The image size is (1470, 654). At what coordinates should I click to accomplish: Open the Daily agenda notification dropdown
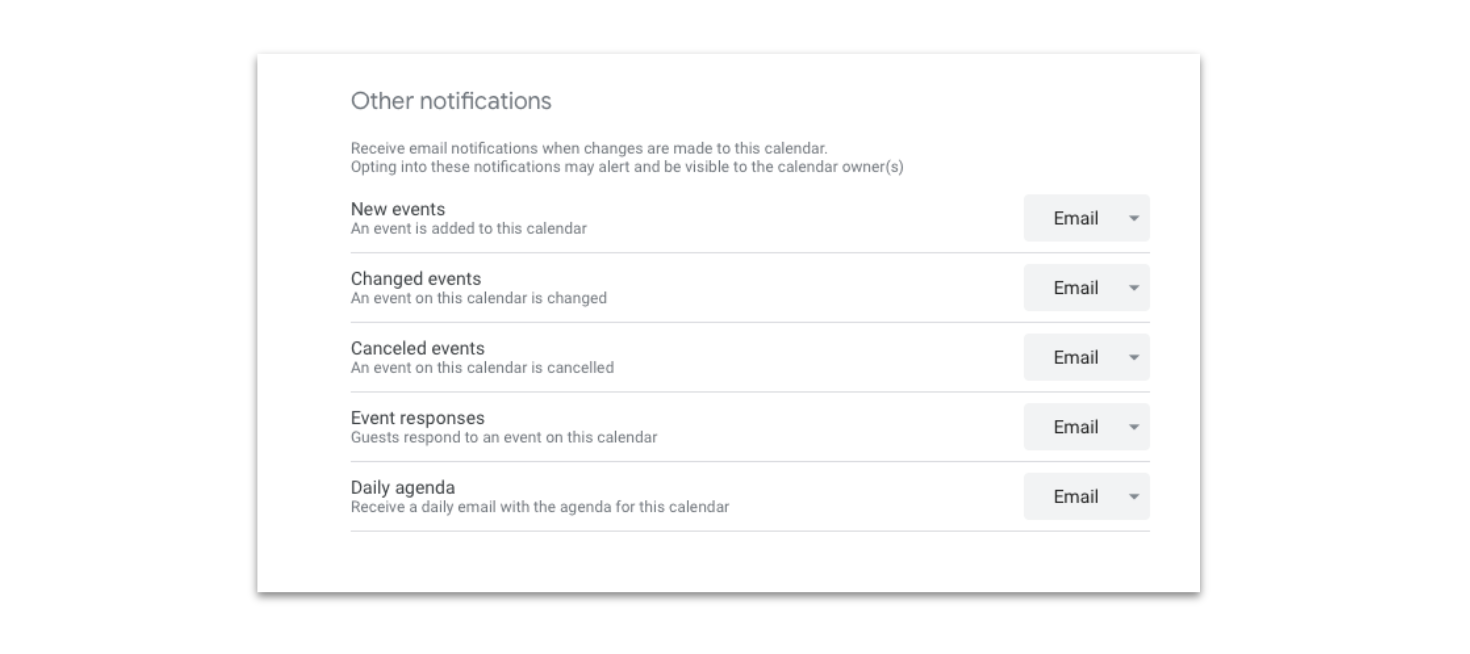tap(1086, 496)
